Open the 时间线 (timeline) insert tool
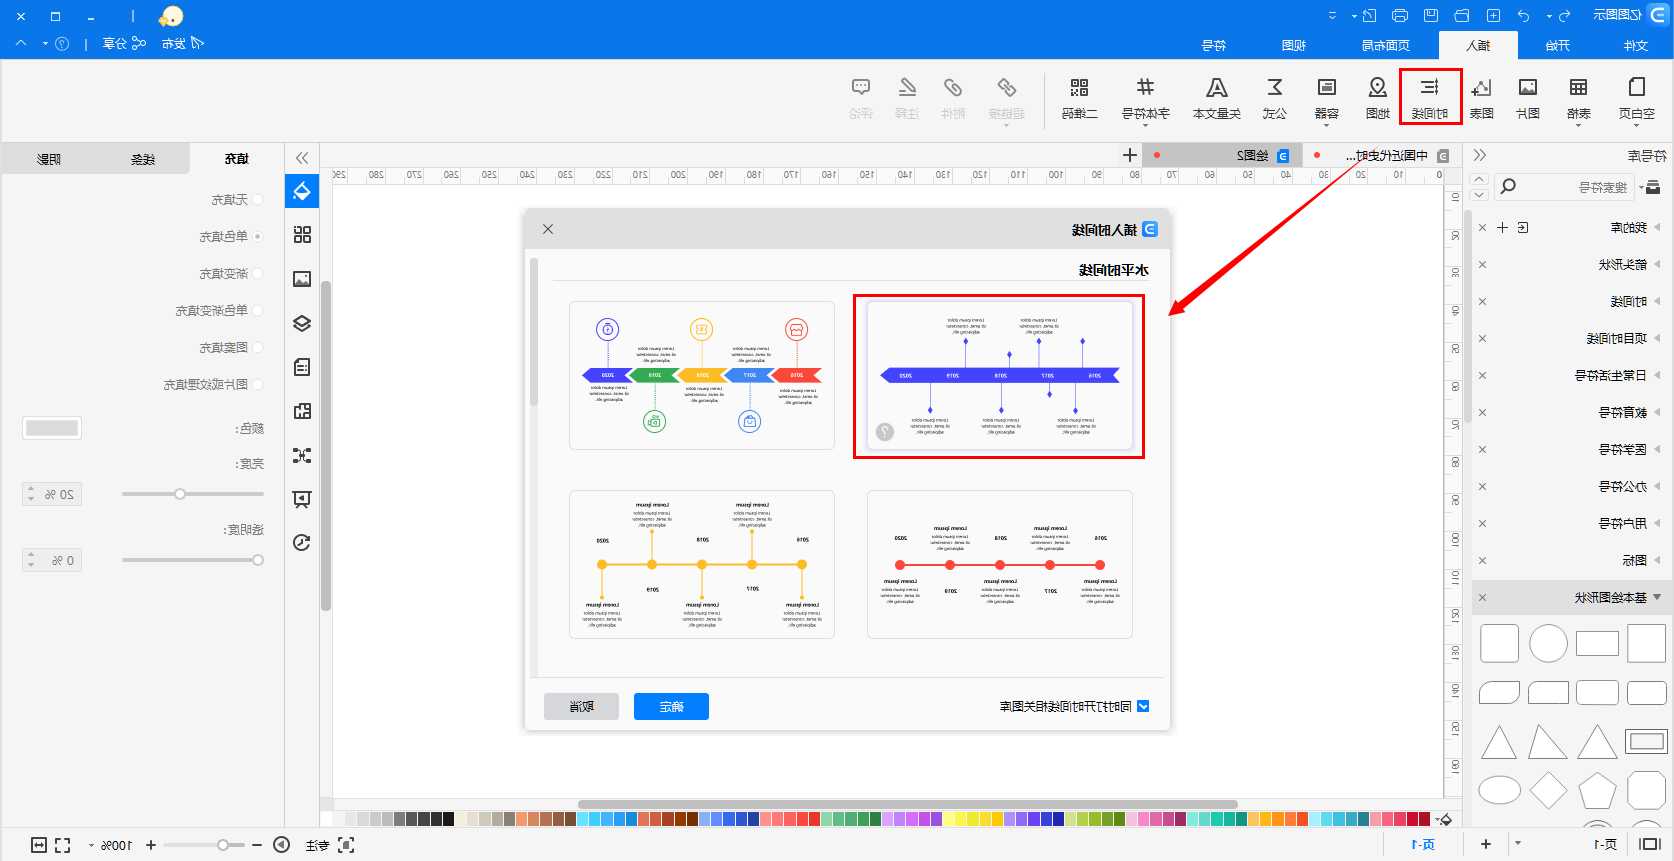 click(x=1430, y=97)
